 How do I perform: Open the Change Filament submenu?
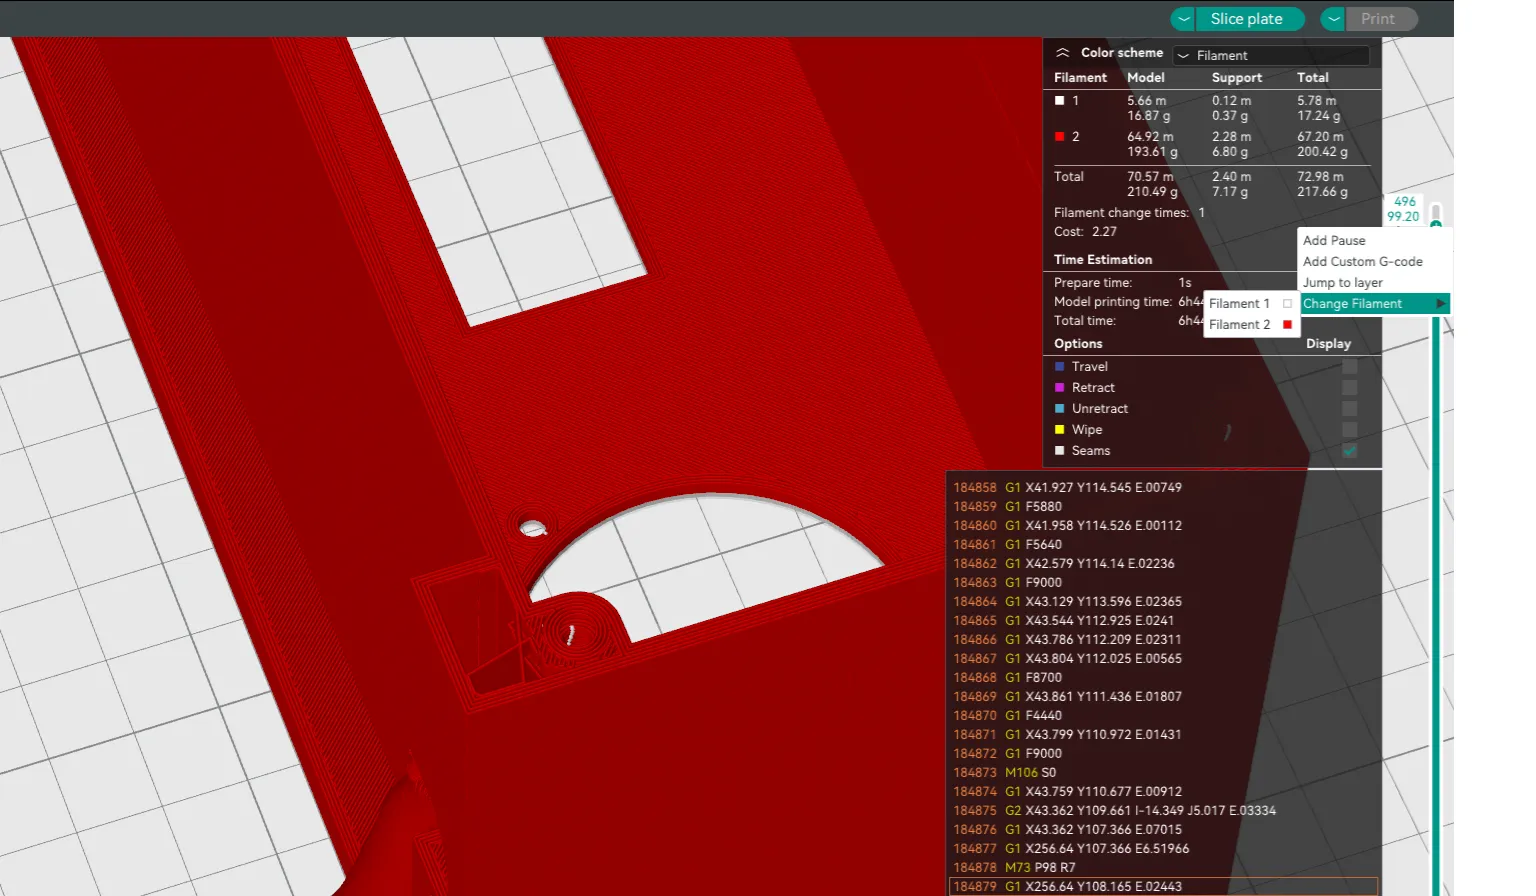pos(1374,304)
